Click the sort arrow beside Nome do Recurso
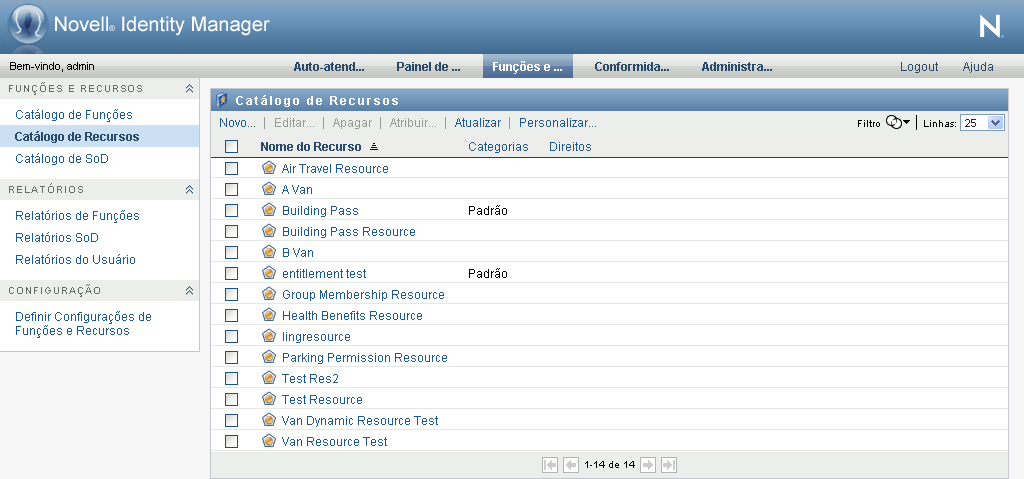Viewport: 1024px width, 479px height. coord(374,146)
